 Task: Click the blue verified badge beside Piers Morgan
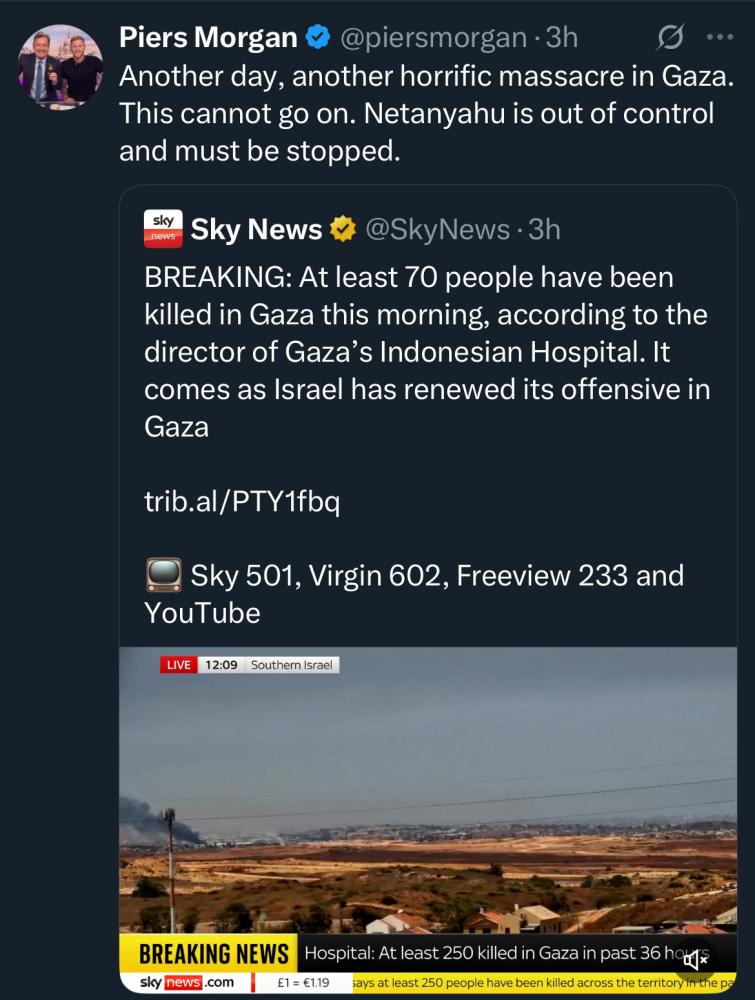pos(318,38)
